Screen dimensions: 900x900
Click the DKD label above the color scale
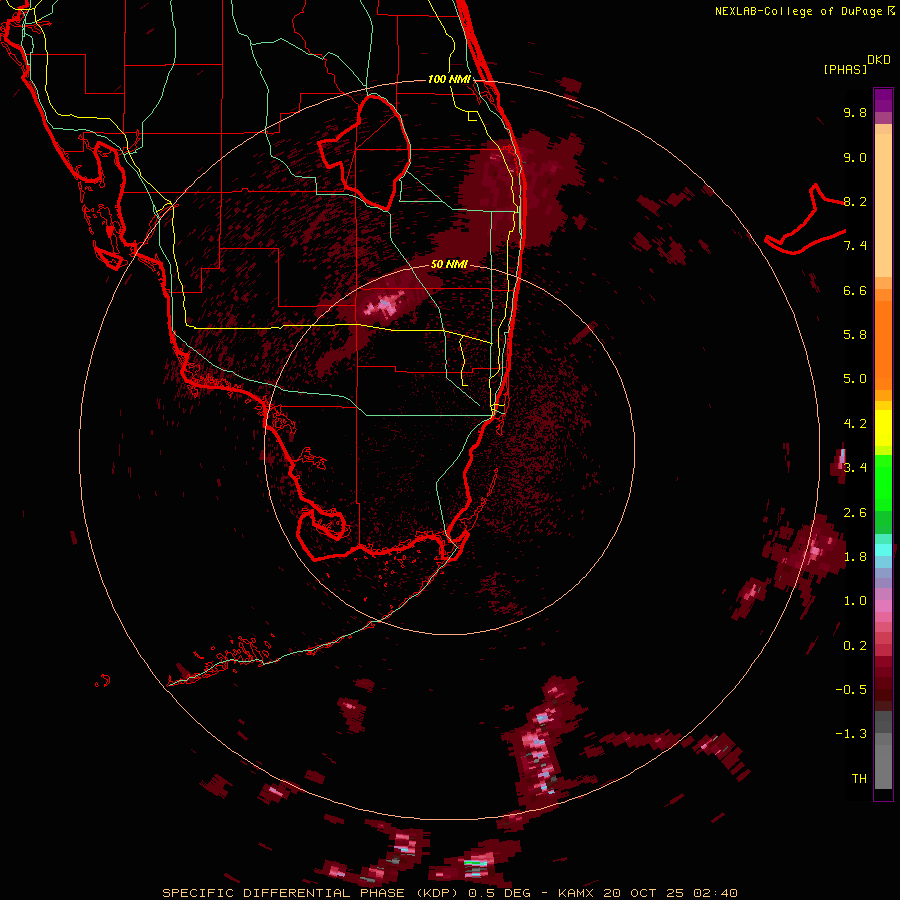pos(879,60)
